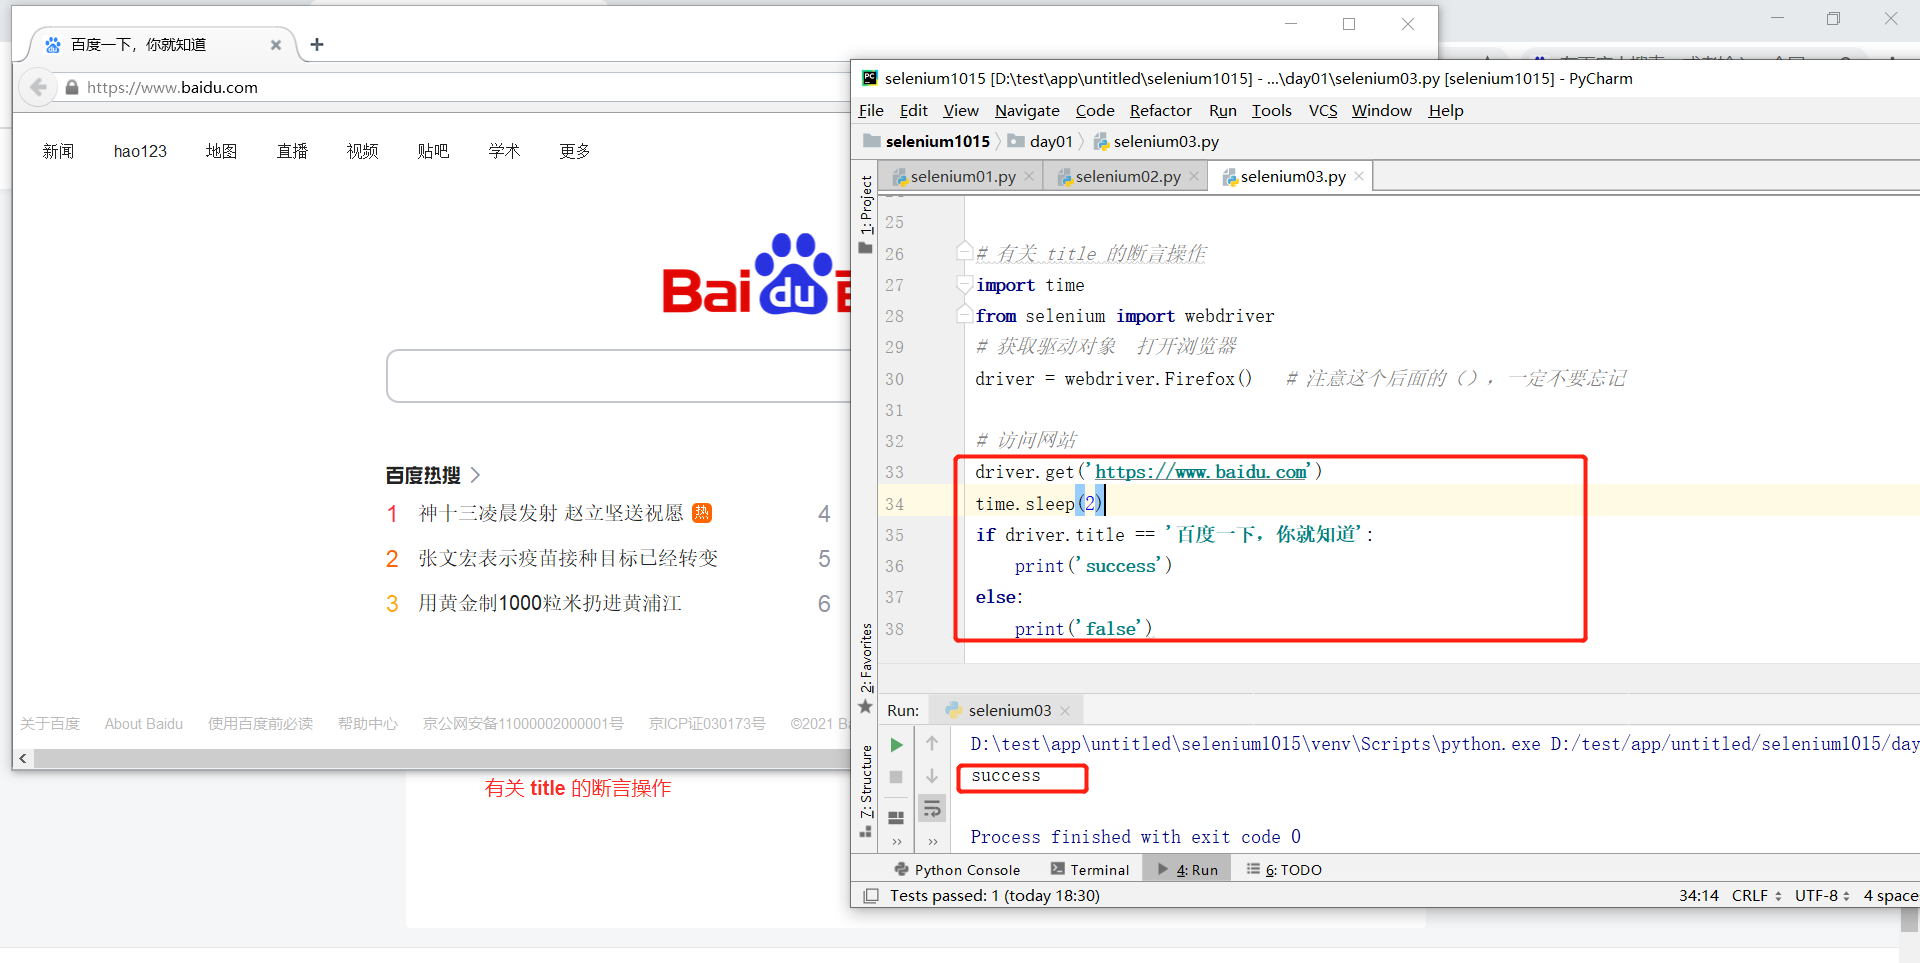Screen dimensions: 1920x963
Task: Expand more actions chevron under soft-wrap icon
Action: [932, 842]
